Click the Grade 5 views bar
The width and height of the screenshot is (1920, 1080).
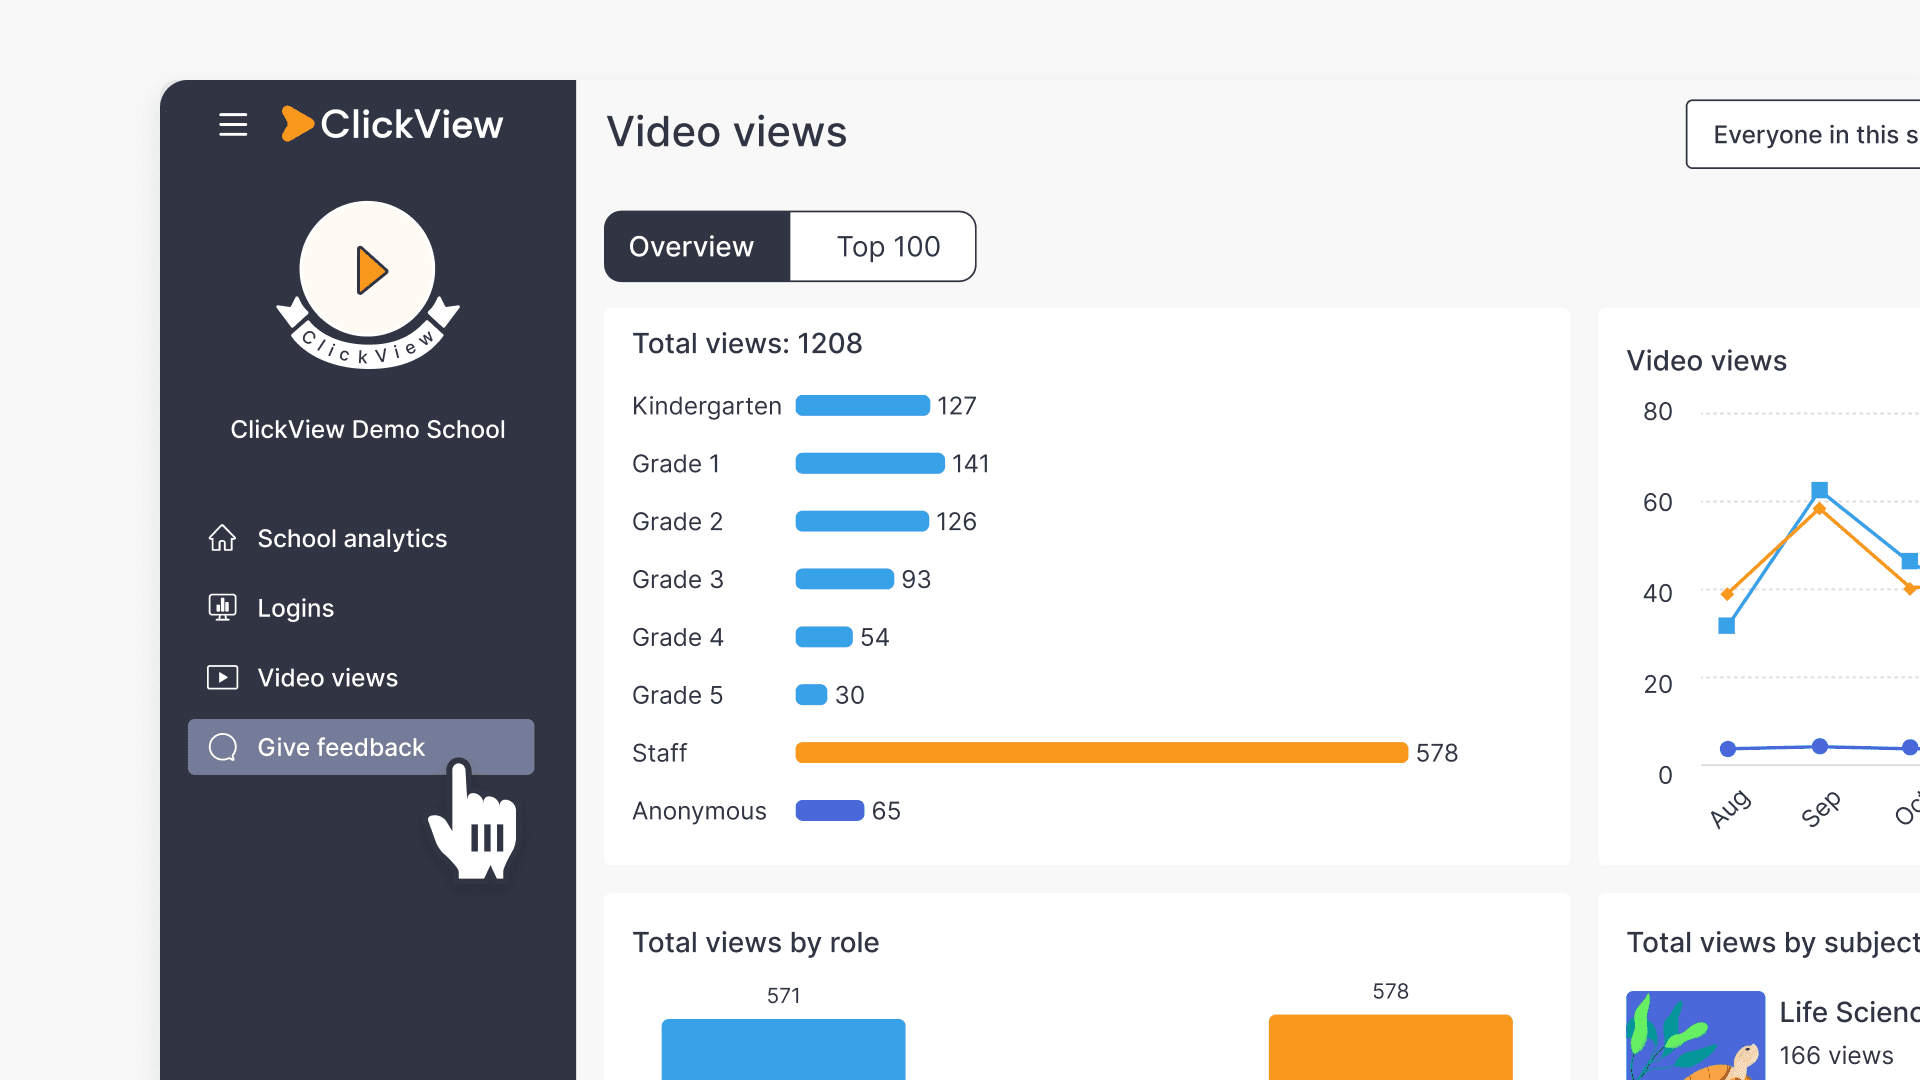[x=811, y=695]
